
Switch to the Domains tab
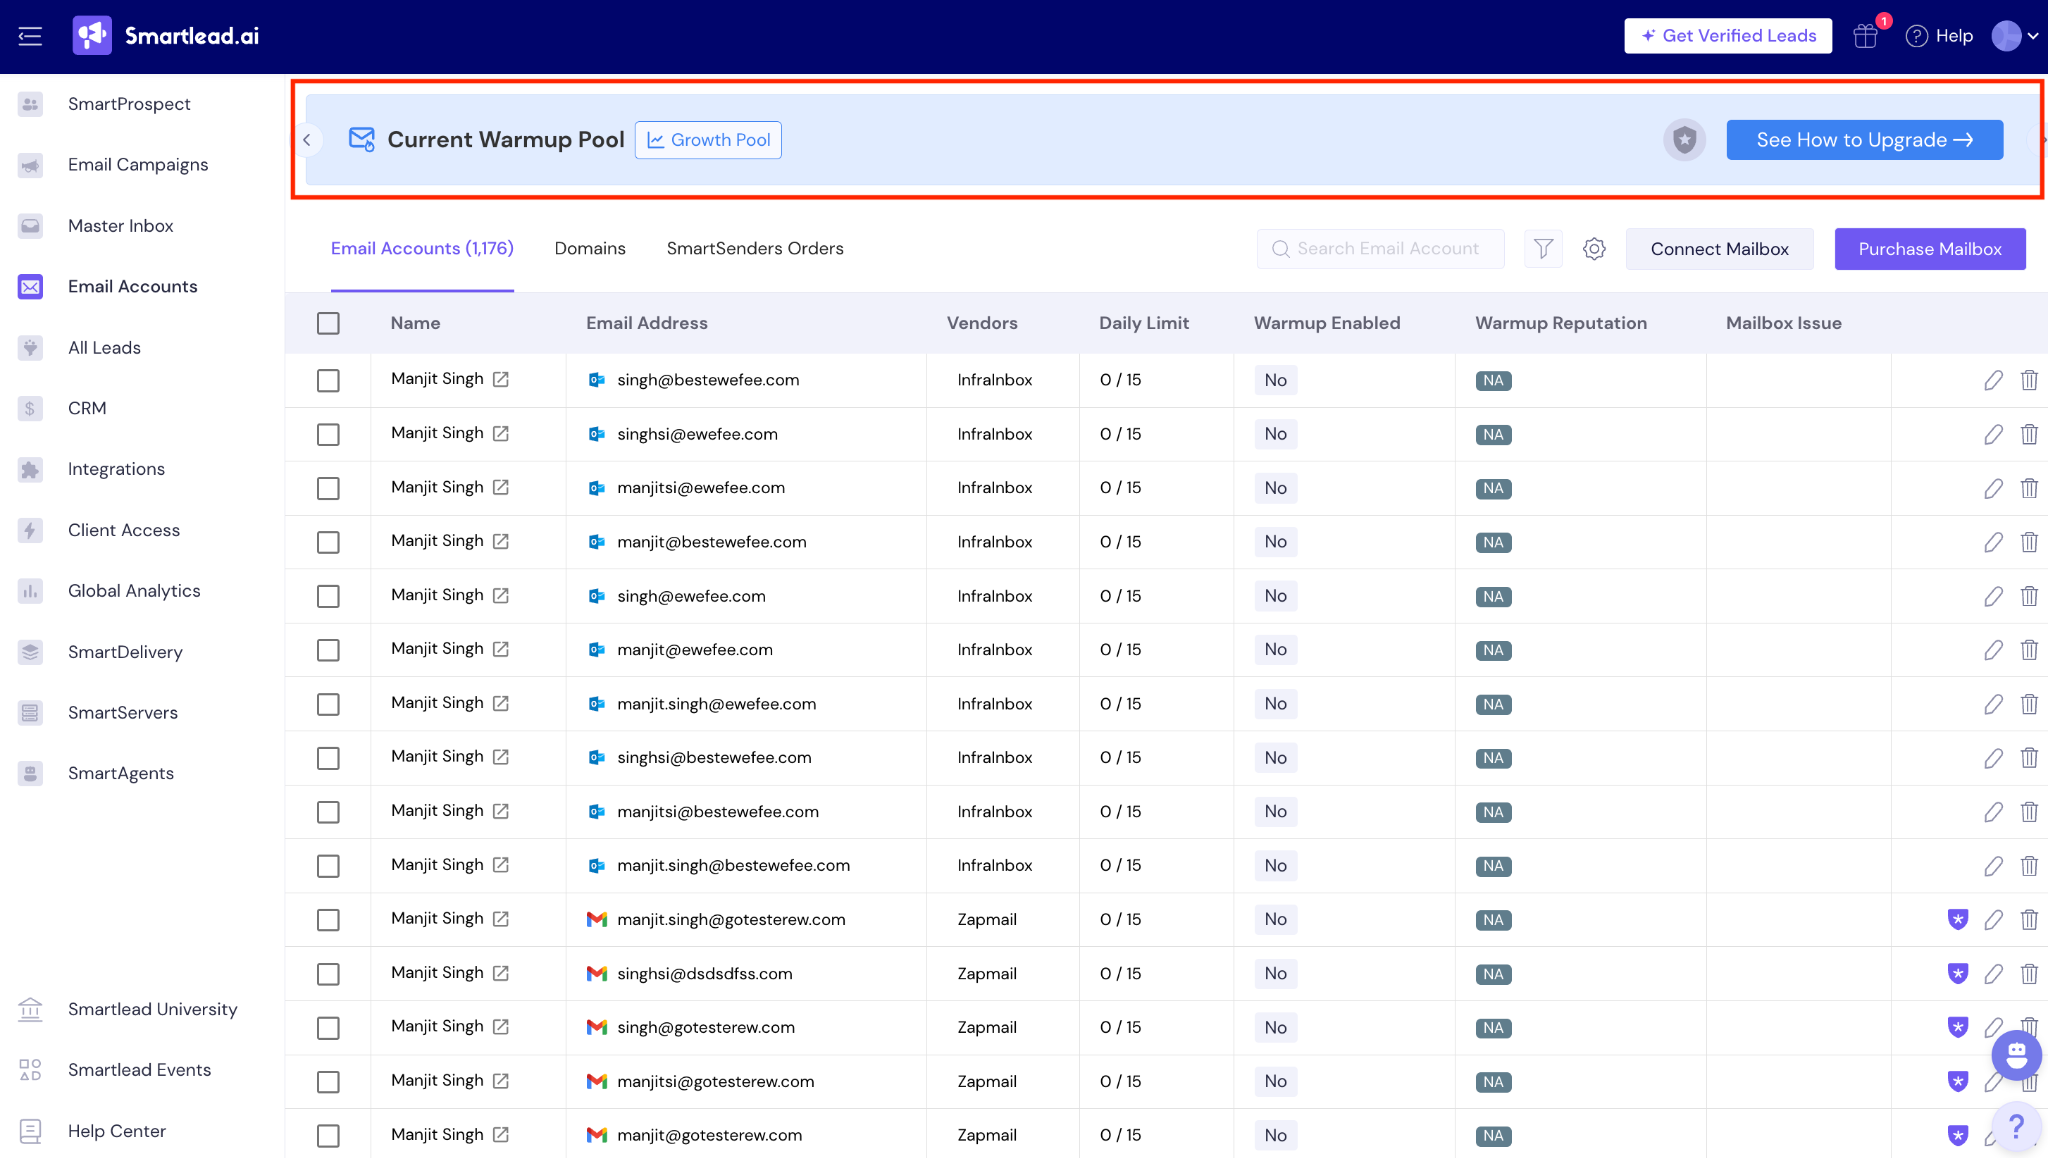[x=590, y=248]
